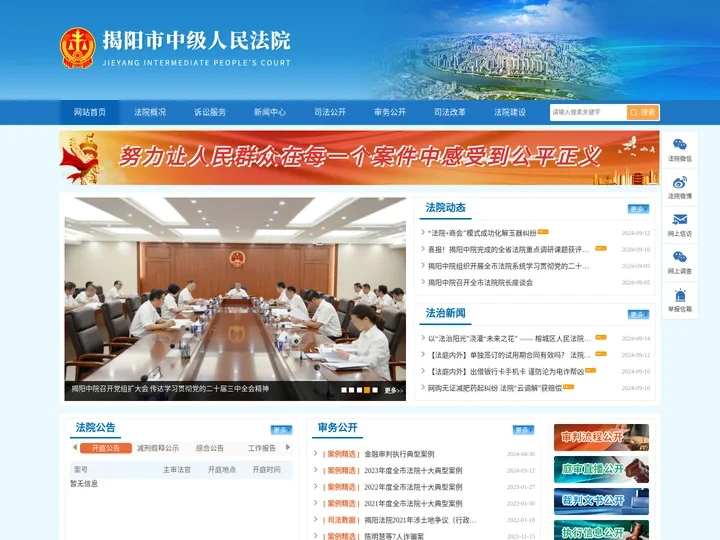
Task: Open news 揭阳中院召开全市法院院长座谈会
Action: pos(480,282)
